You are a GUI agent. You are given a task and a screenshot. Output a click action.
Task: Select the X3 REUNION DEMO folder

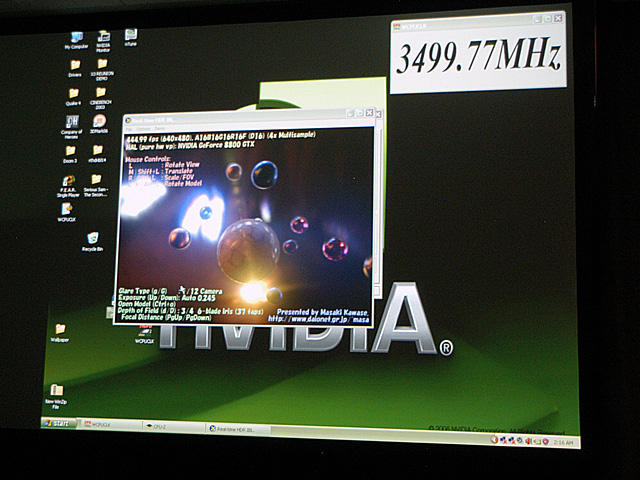click(102, 69)
